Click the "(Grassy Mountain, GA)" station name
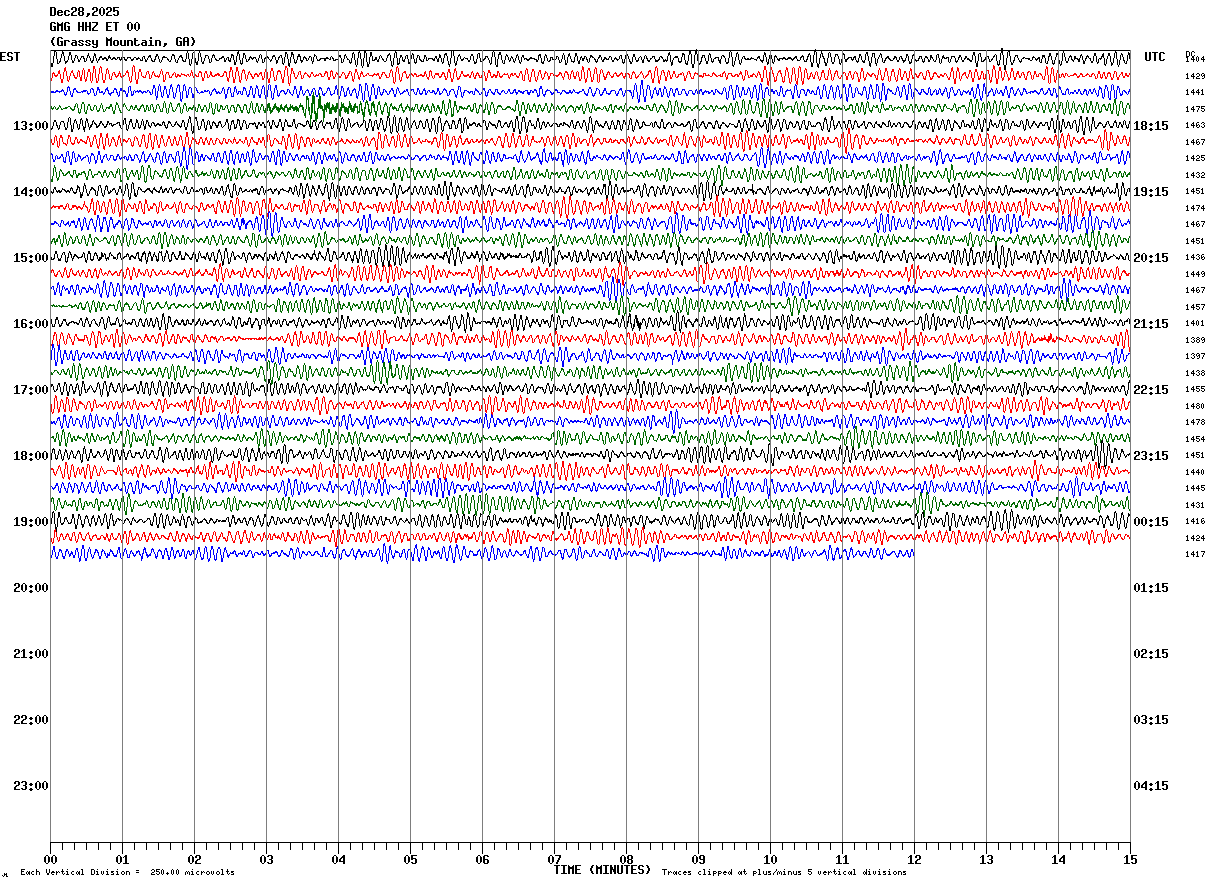 (123, 42)
